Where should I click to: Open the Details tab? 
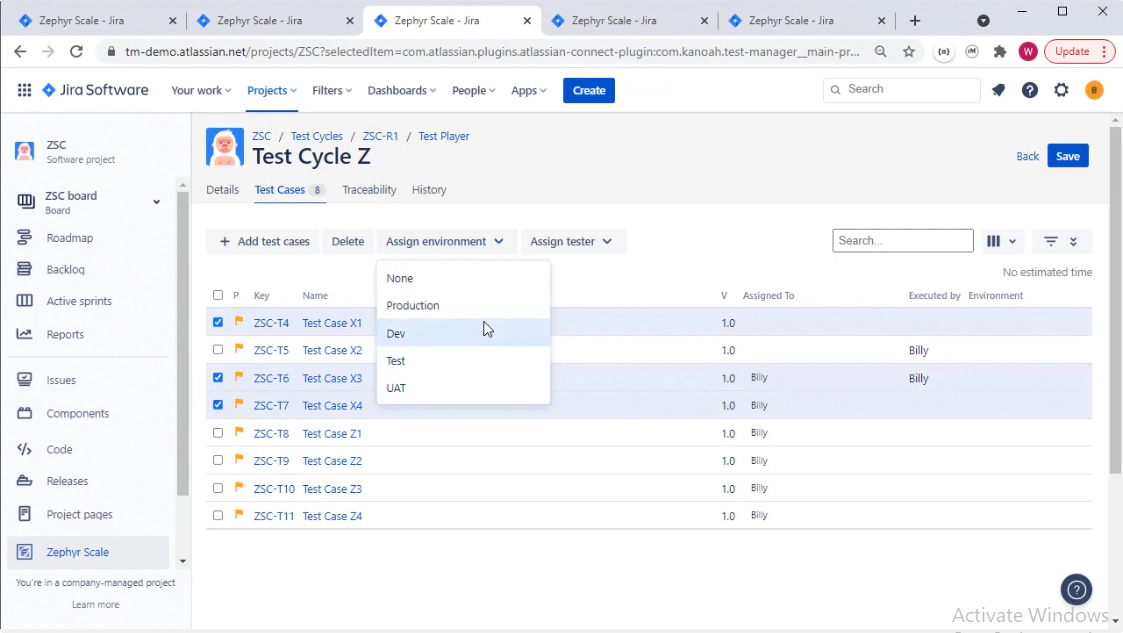pos(222,189)
